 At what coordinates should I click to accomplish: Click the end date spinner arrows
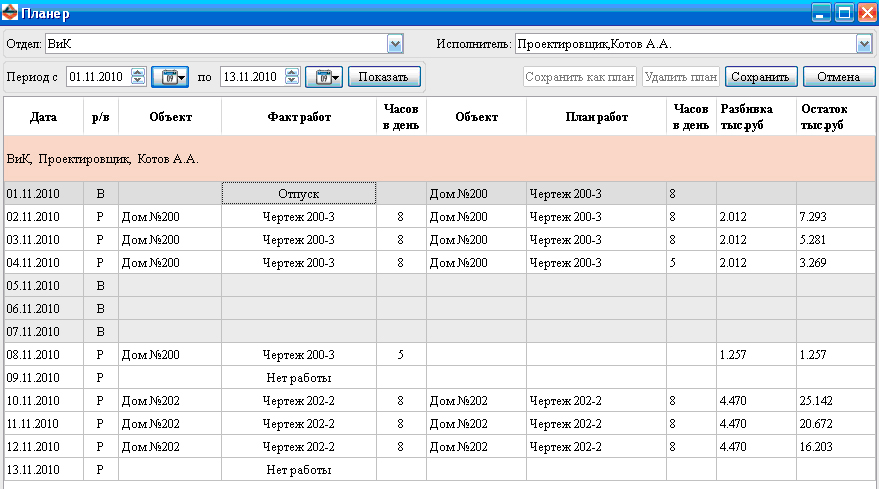[292, 77]
